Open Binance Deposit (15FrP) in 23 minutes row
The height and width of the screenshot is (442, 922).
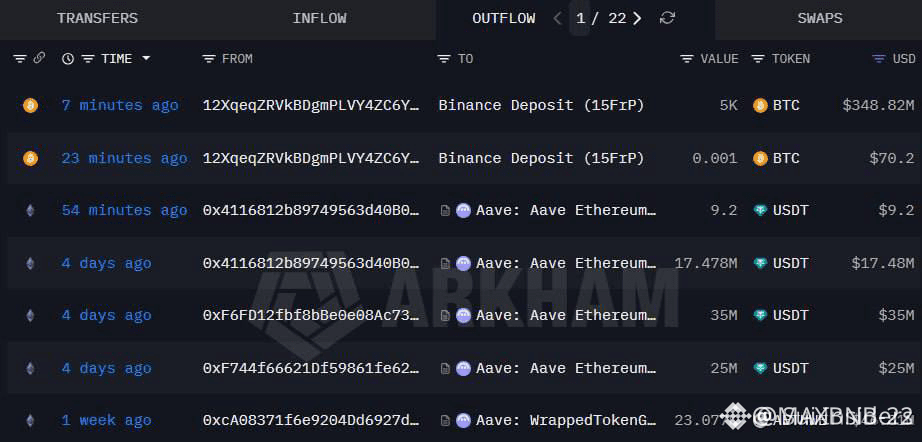click(x=541, y=158)
